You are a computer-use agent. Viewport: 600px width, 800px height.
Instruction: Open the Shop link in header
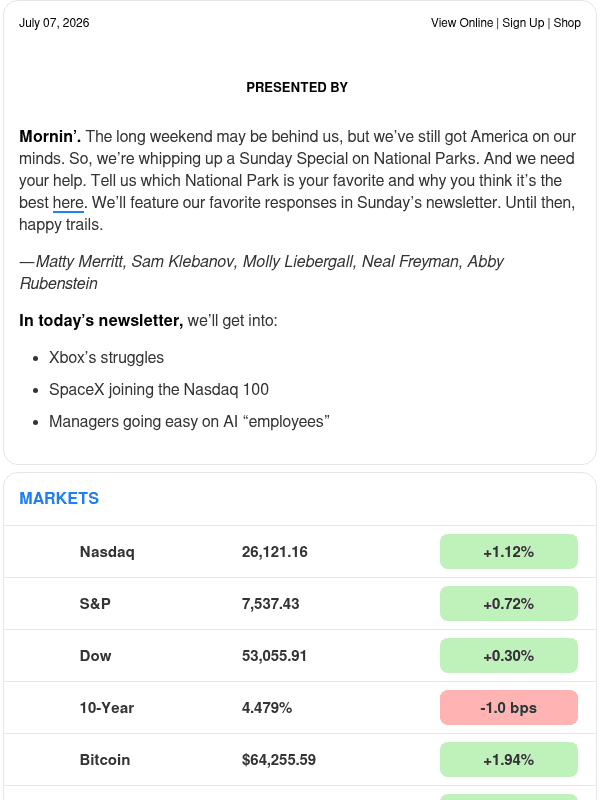[x=567, y=23]
